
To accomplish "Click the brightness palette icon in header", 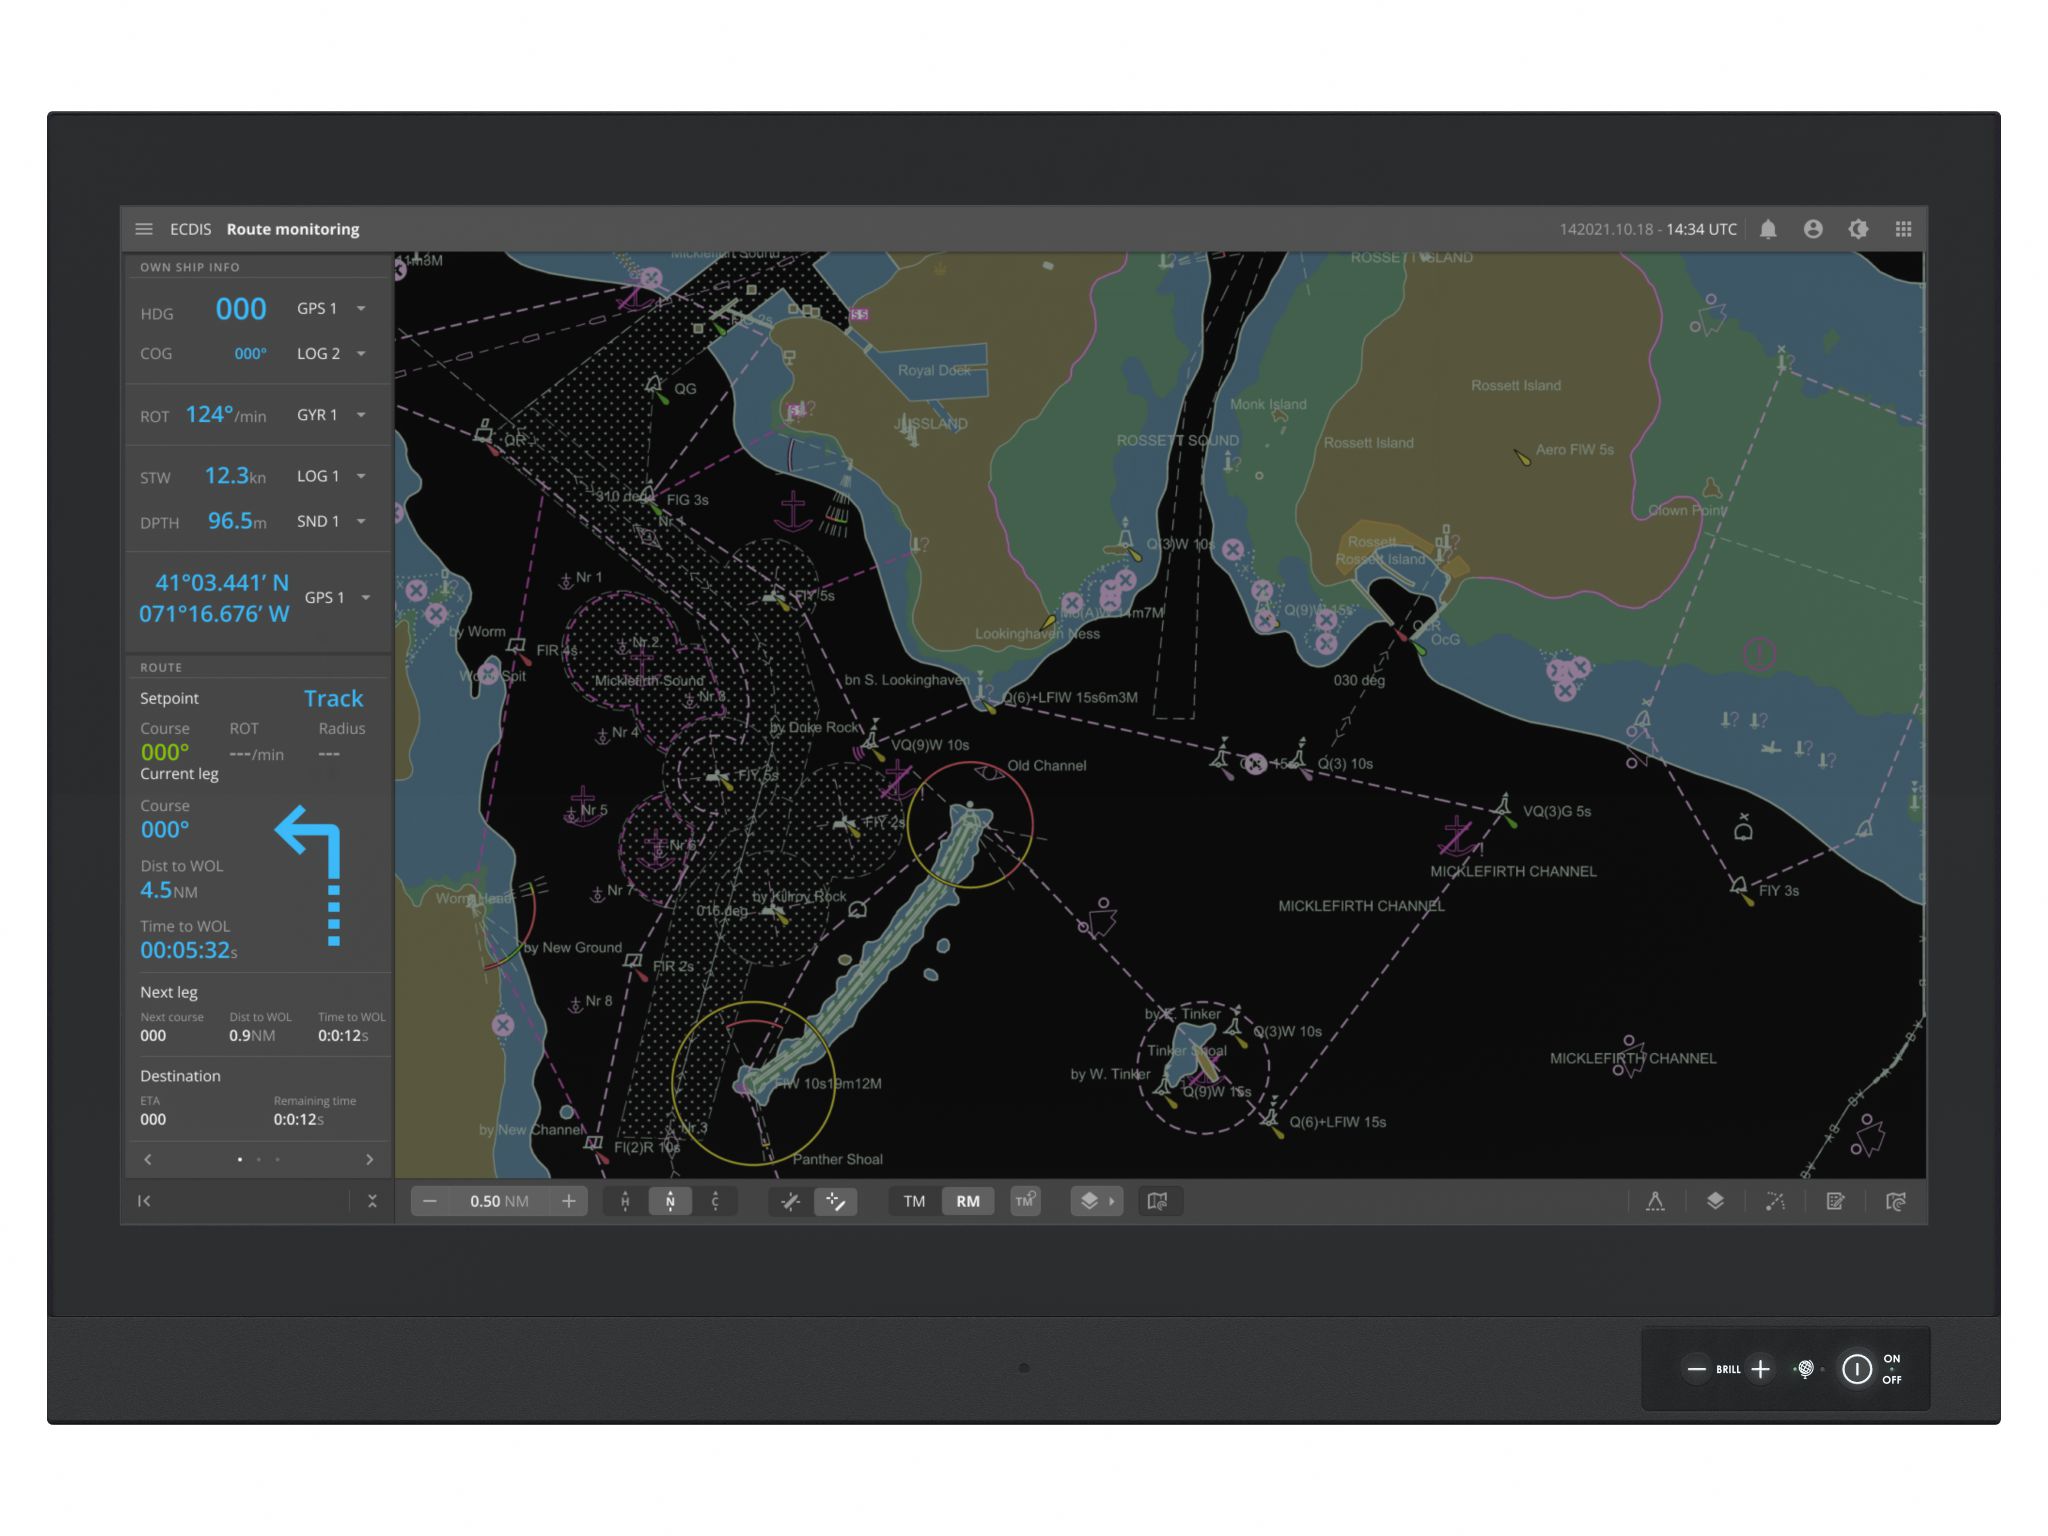I will [1858, 229].
